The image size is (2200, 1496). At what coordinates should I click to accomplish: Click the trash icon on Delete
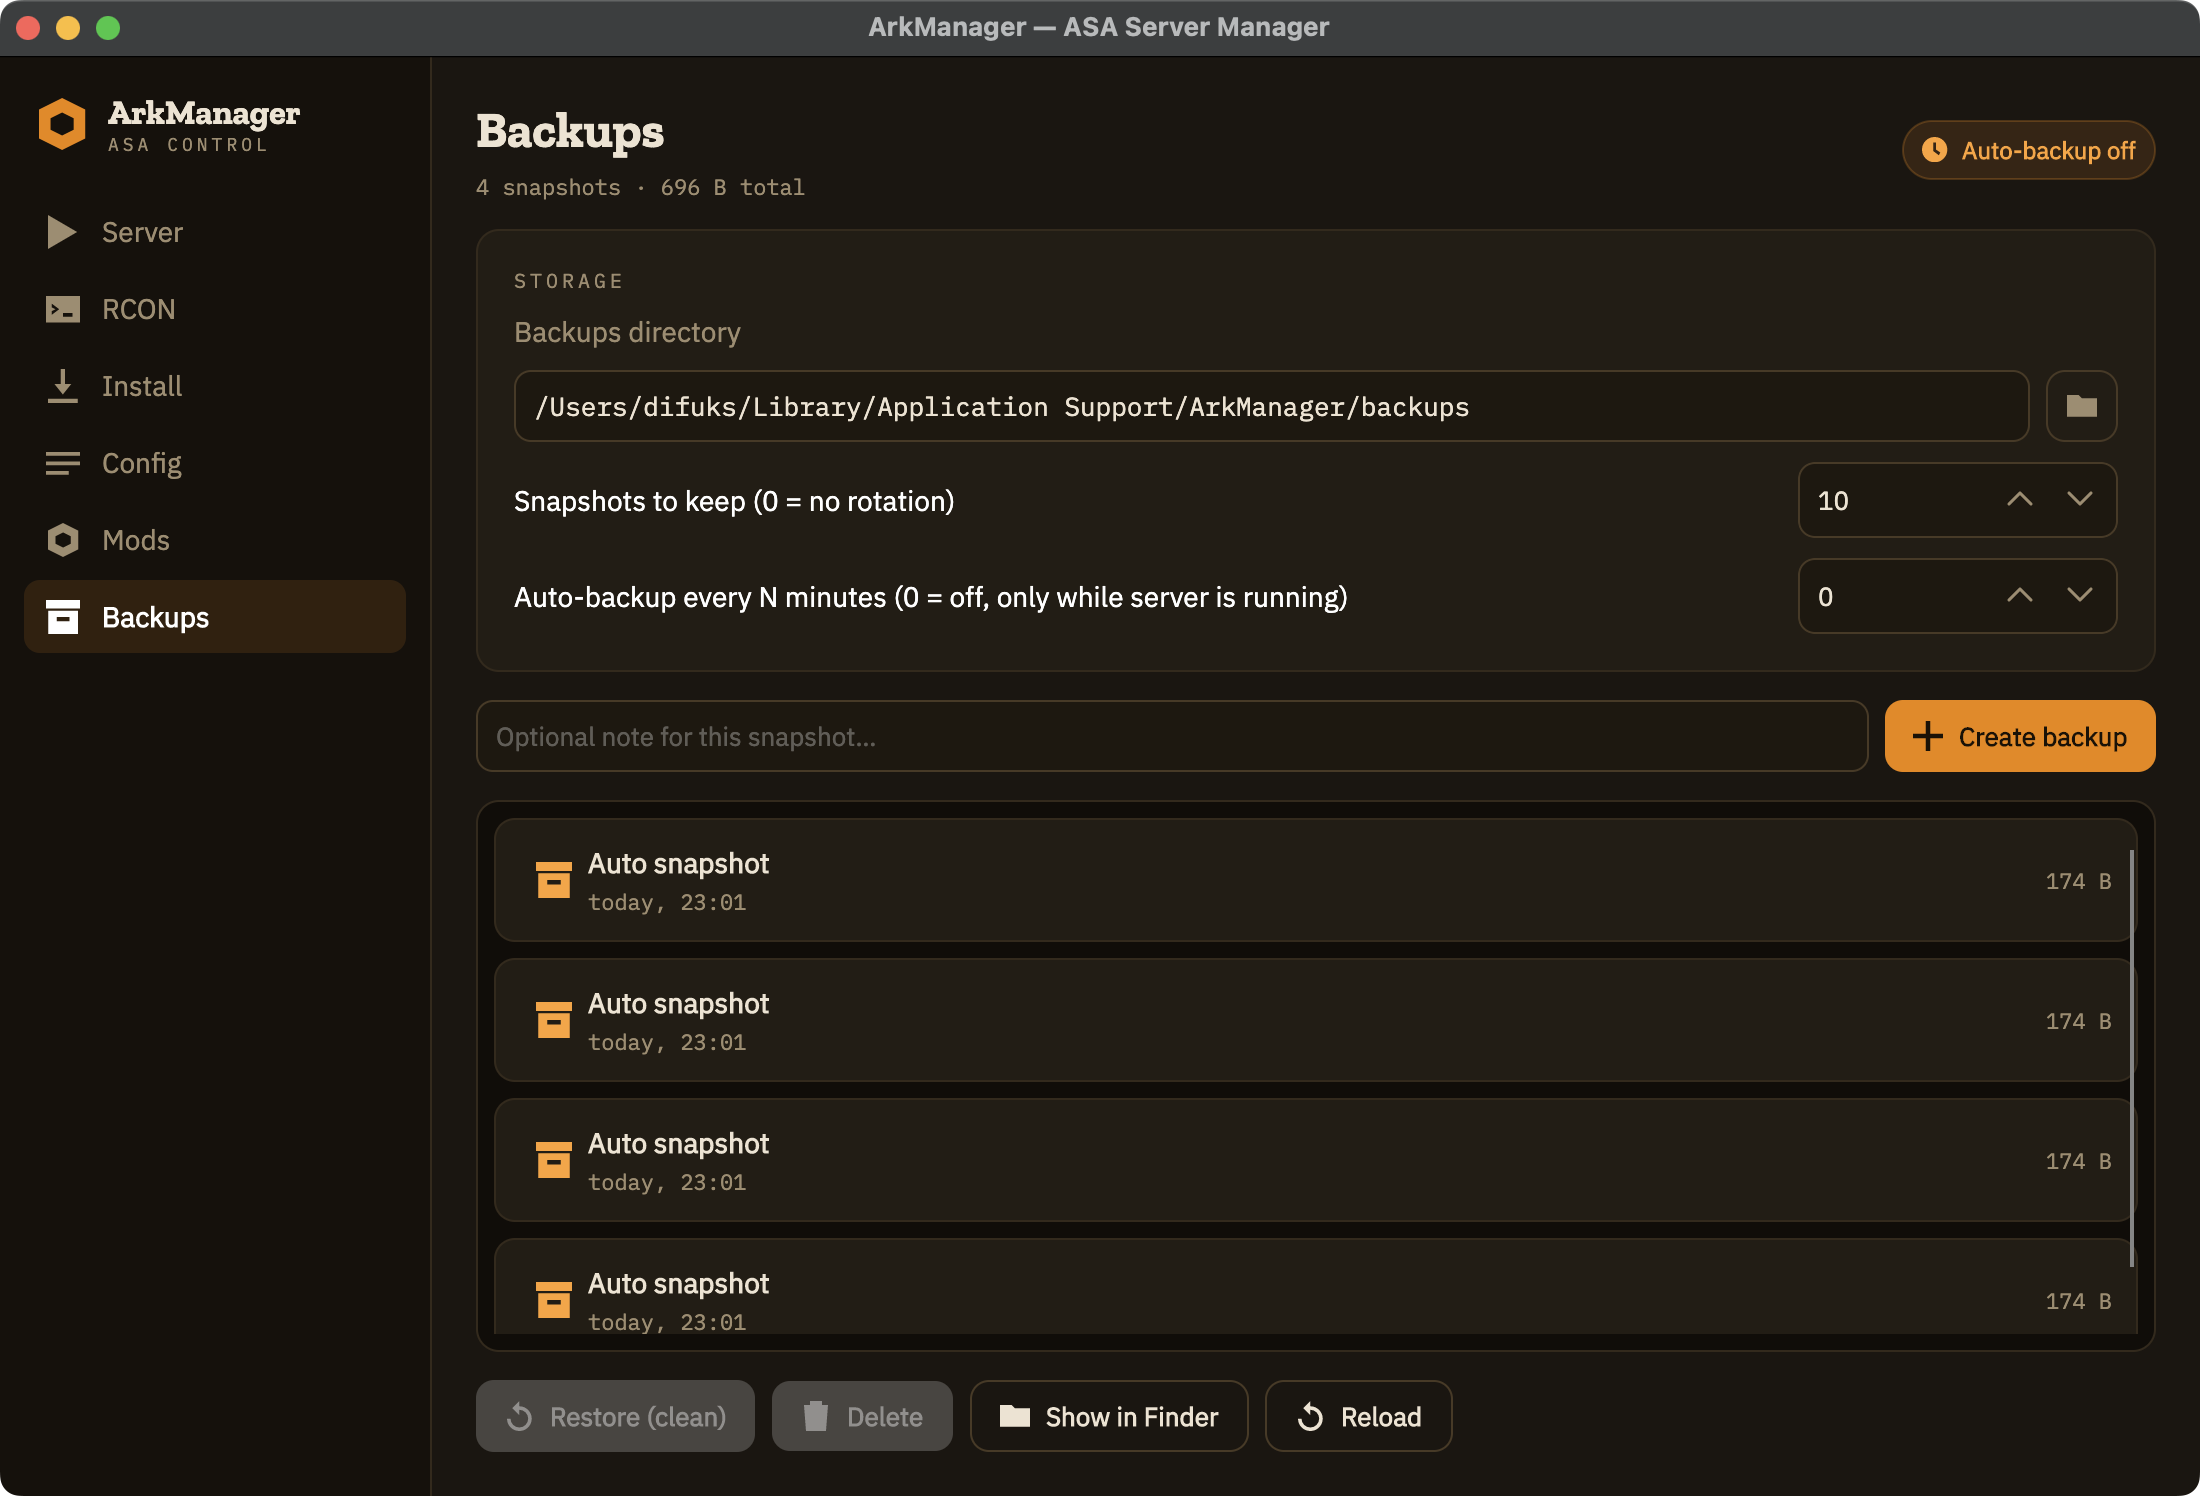[816, 1416]
